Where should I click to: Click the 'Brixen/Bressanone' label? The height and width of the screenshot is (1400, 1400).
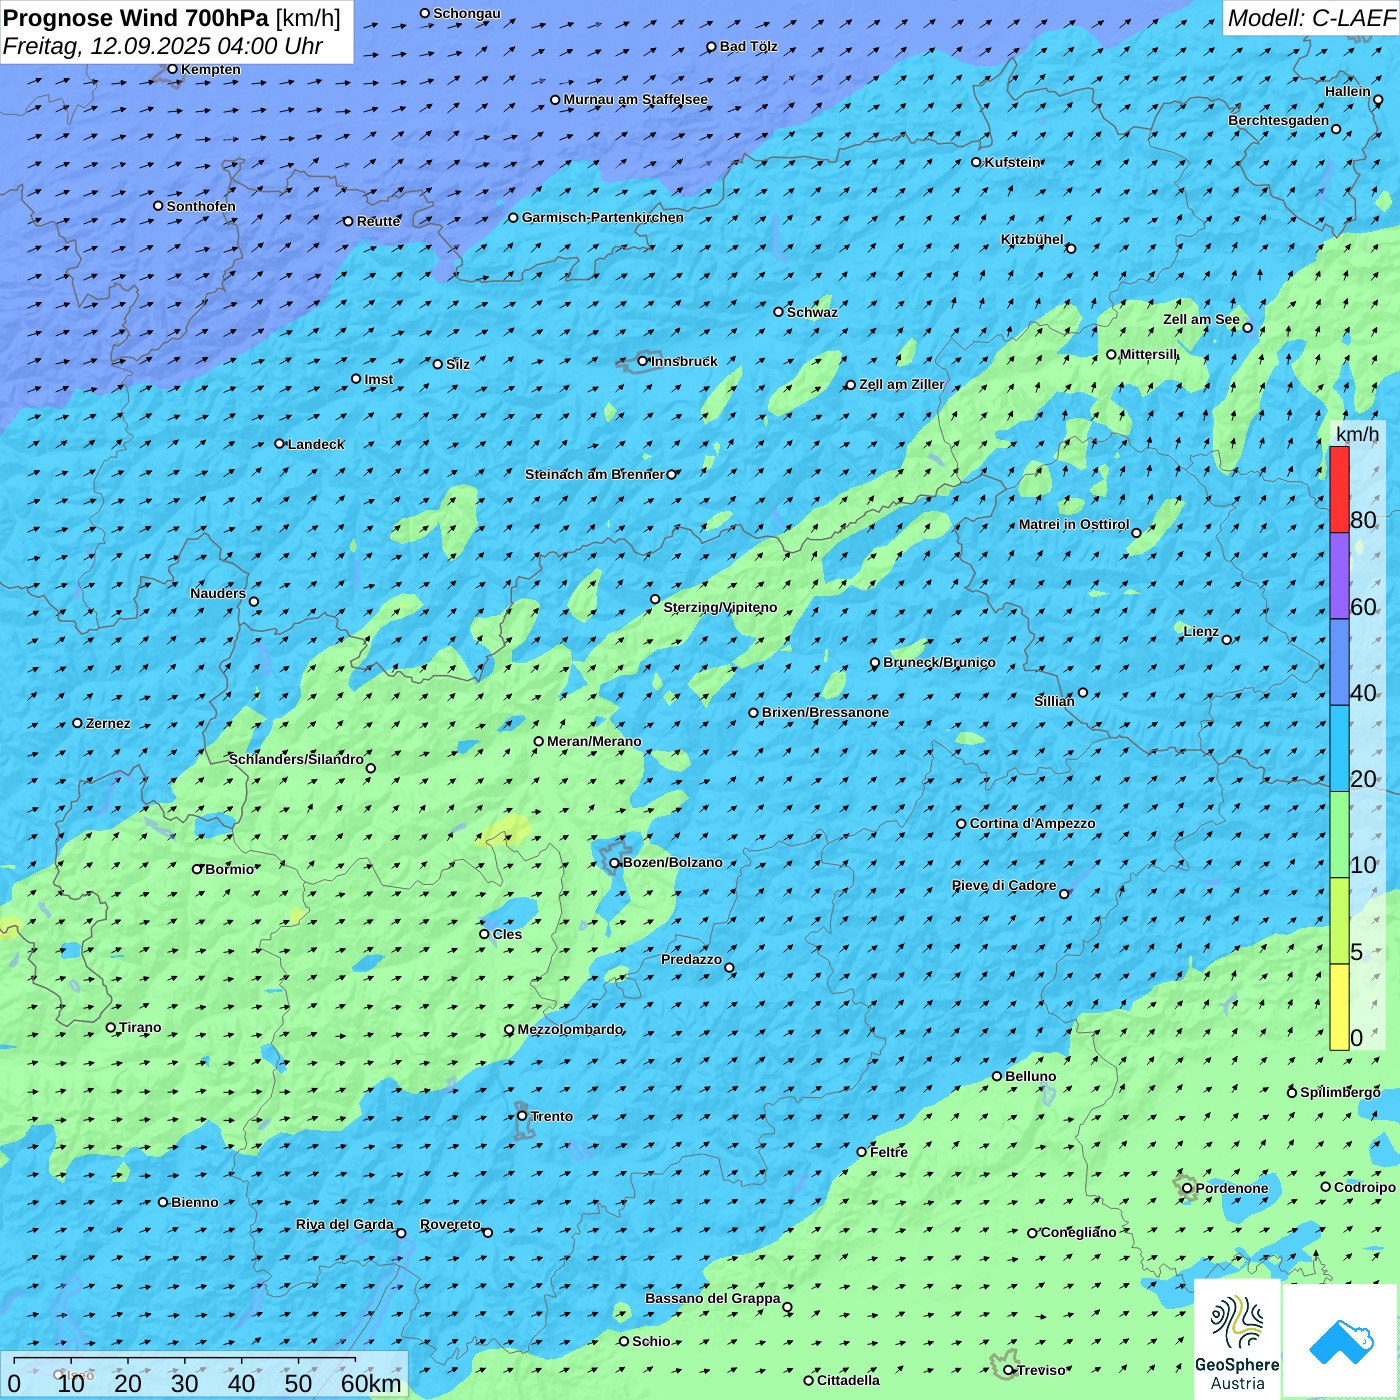(825, 712)
